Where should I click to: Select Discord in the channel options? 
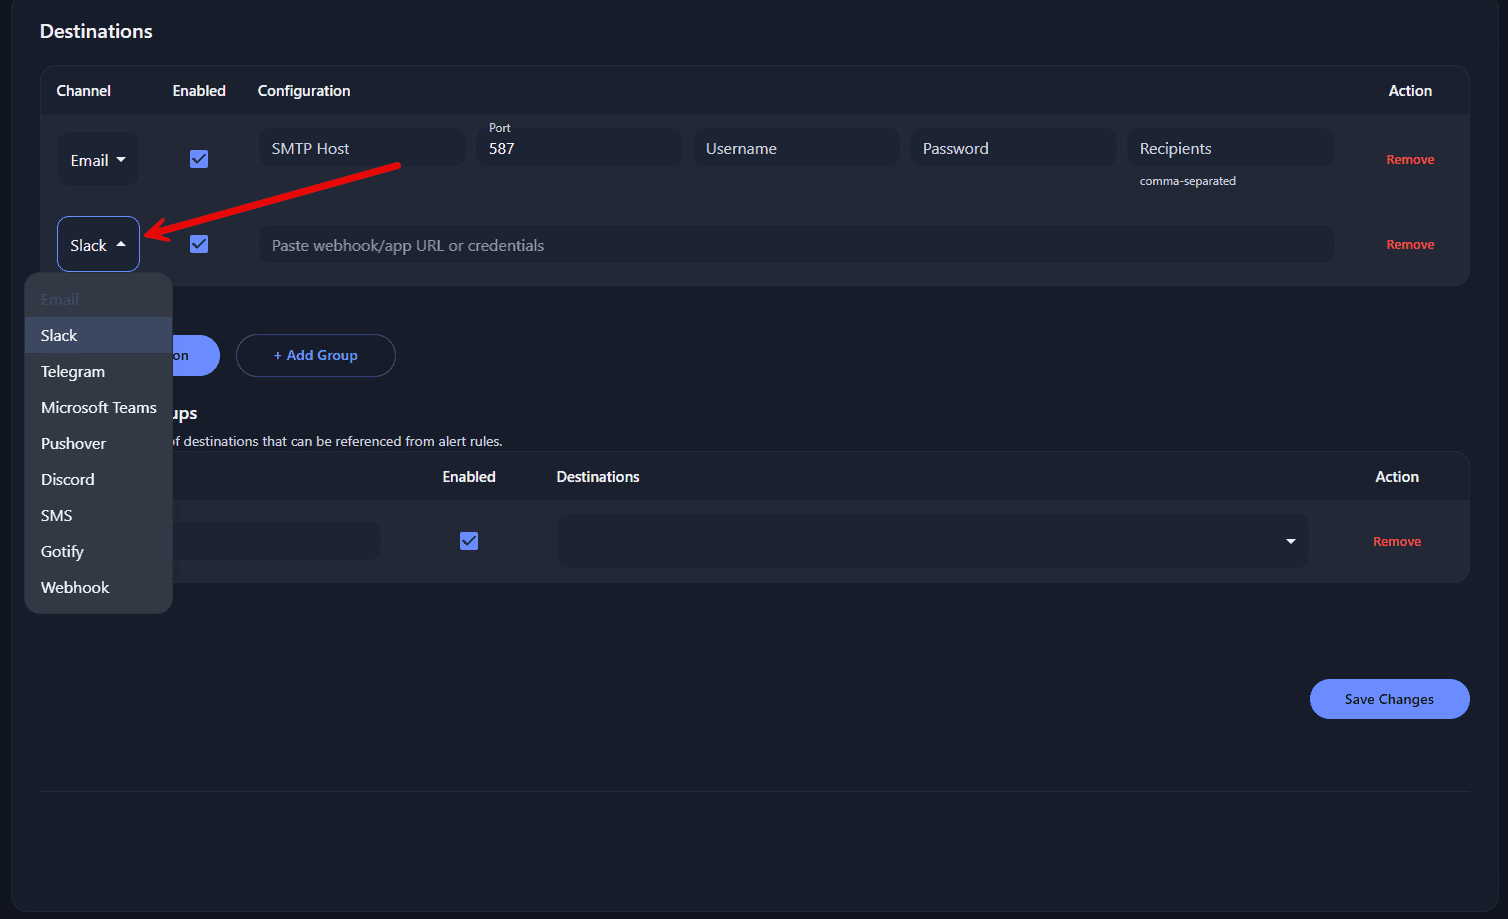click(x=67, y=479)
